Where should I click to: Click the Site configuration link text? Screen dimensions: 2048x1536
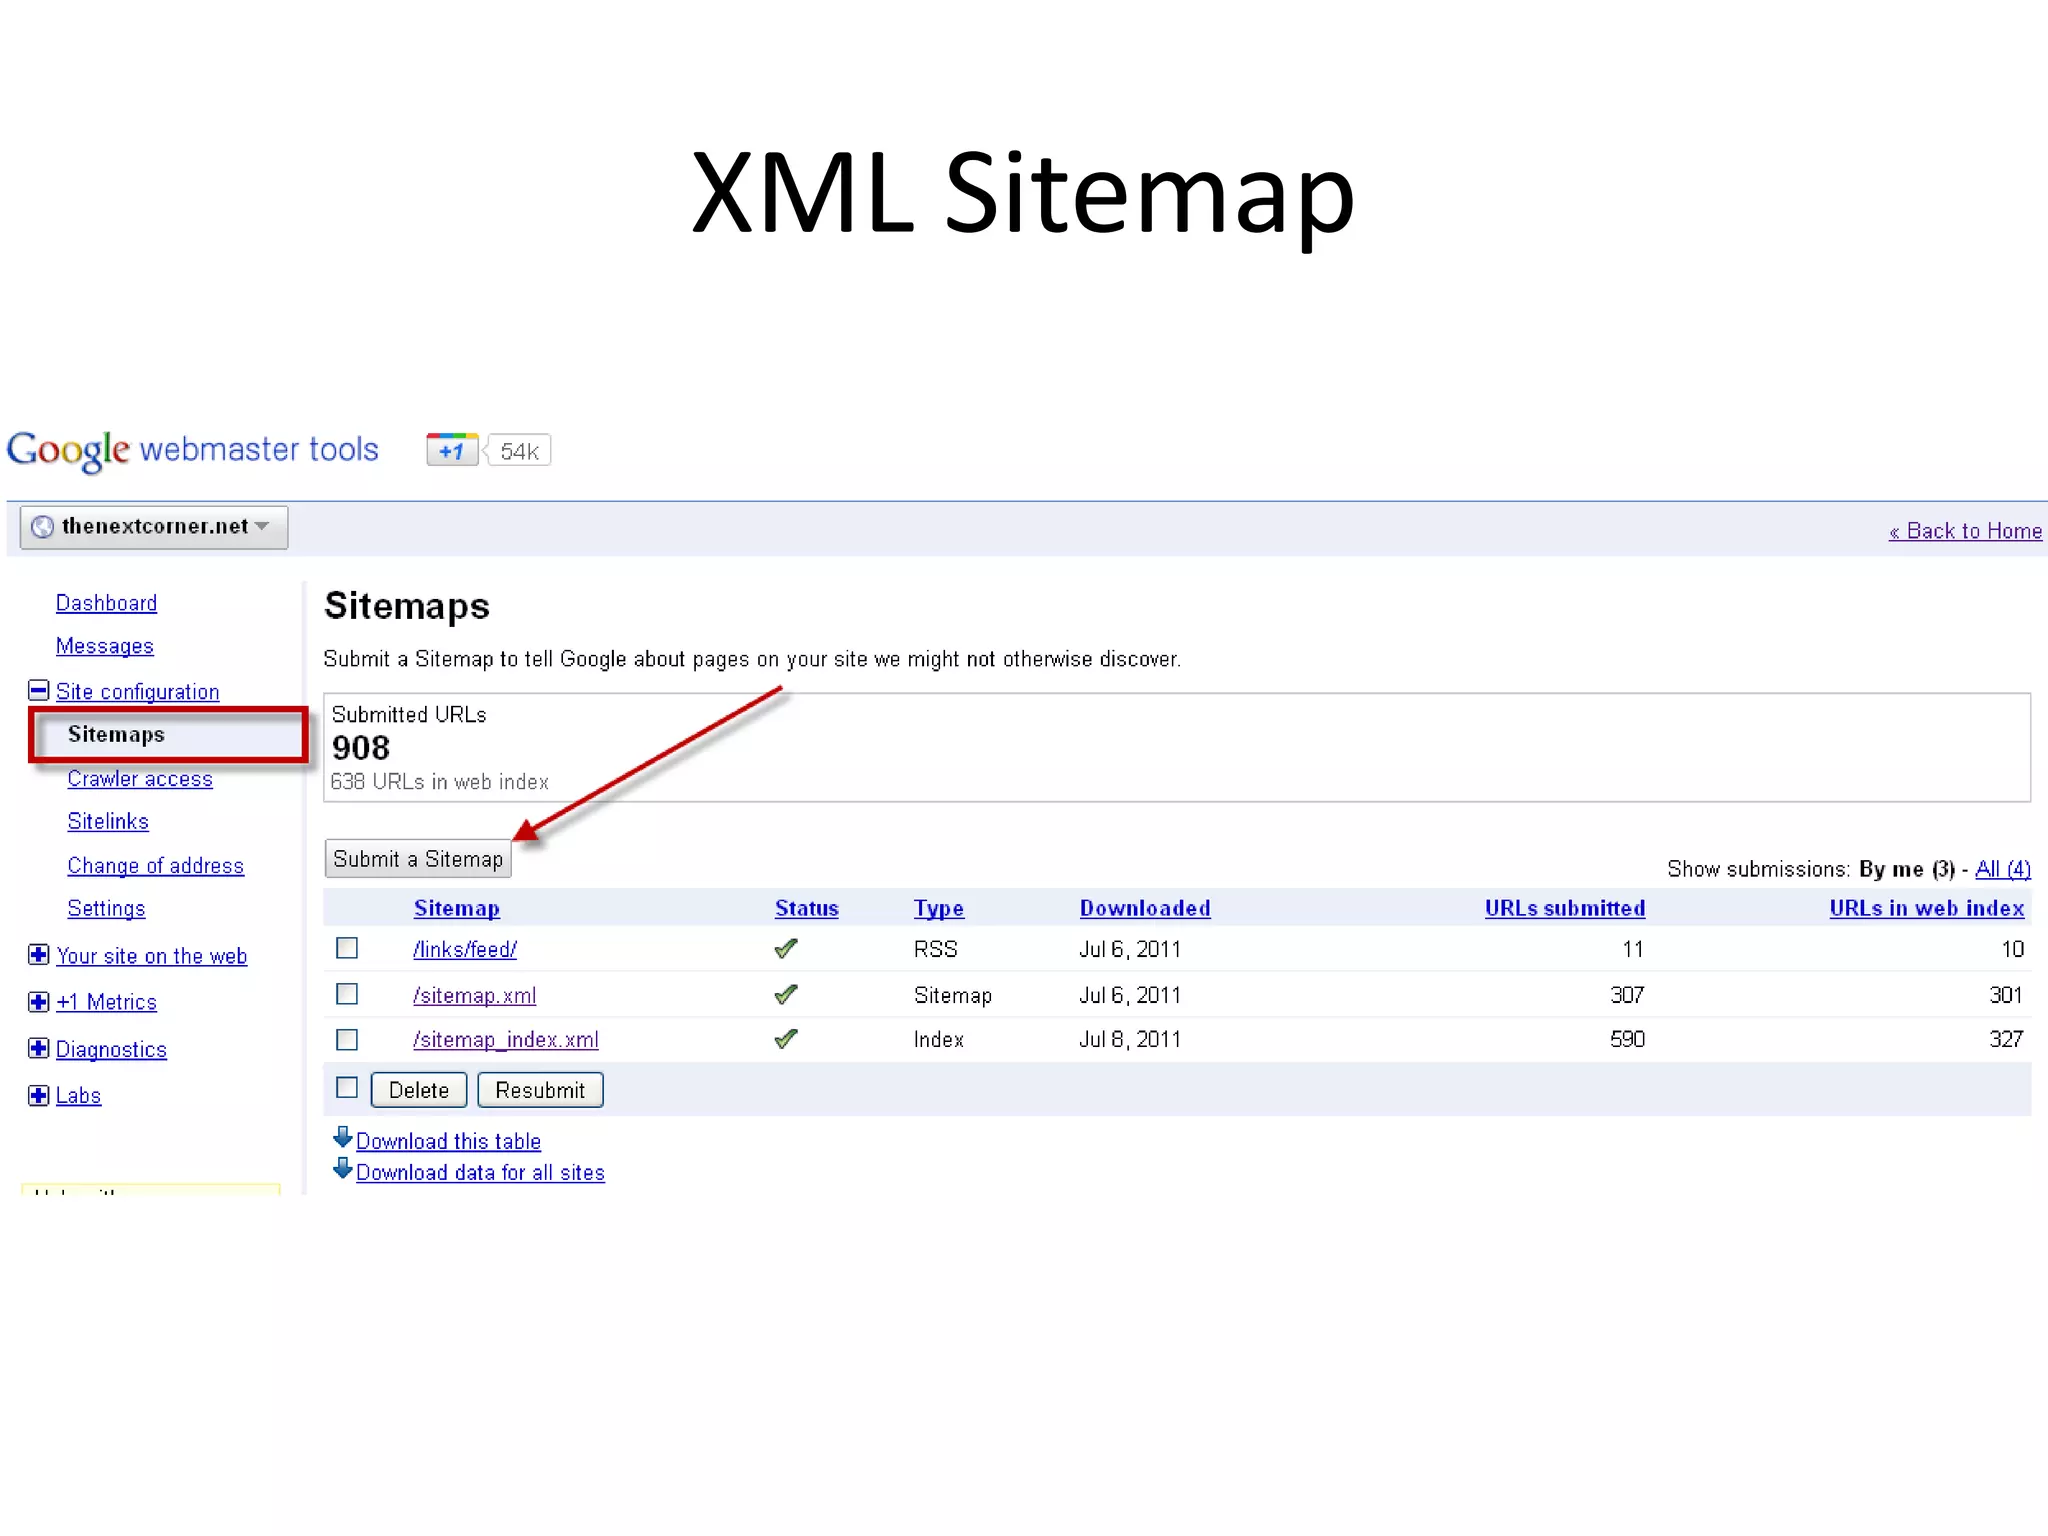[x=137, y=692]
